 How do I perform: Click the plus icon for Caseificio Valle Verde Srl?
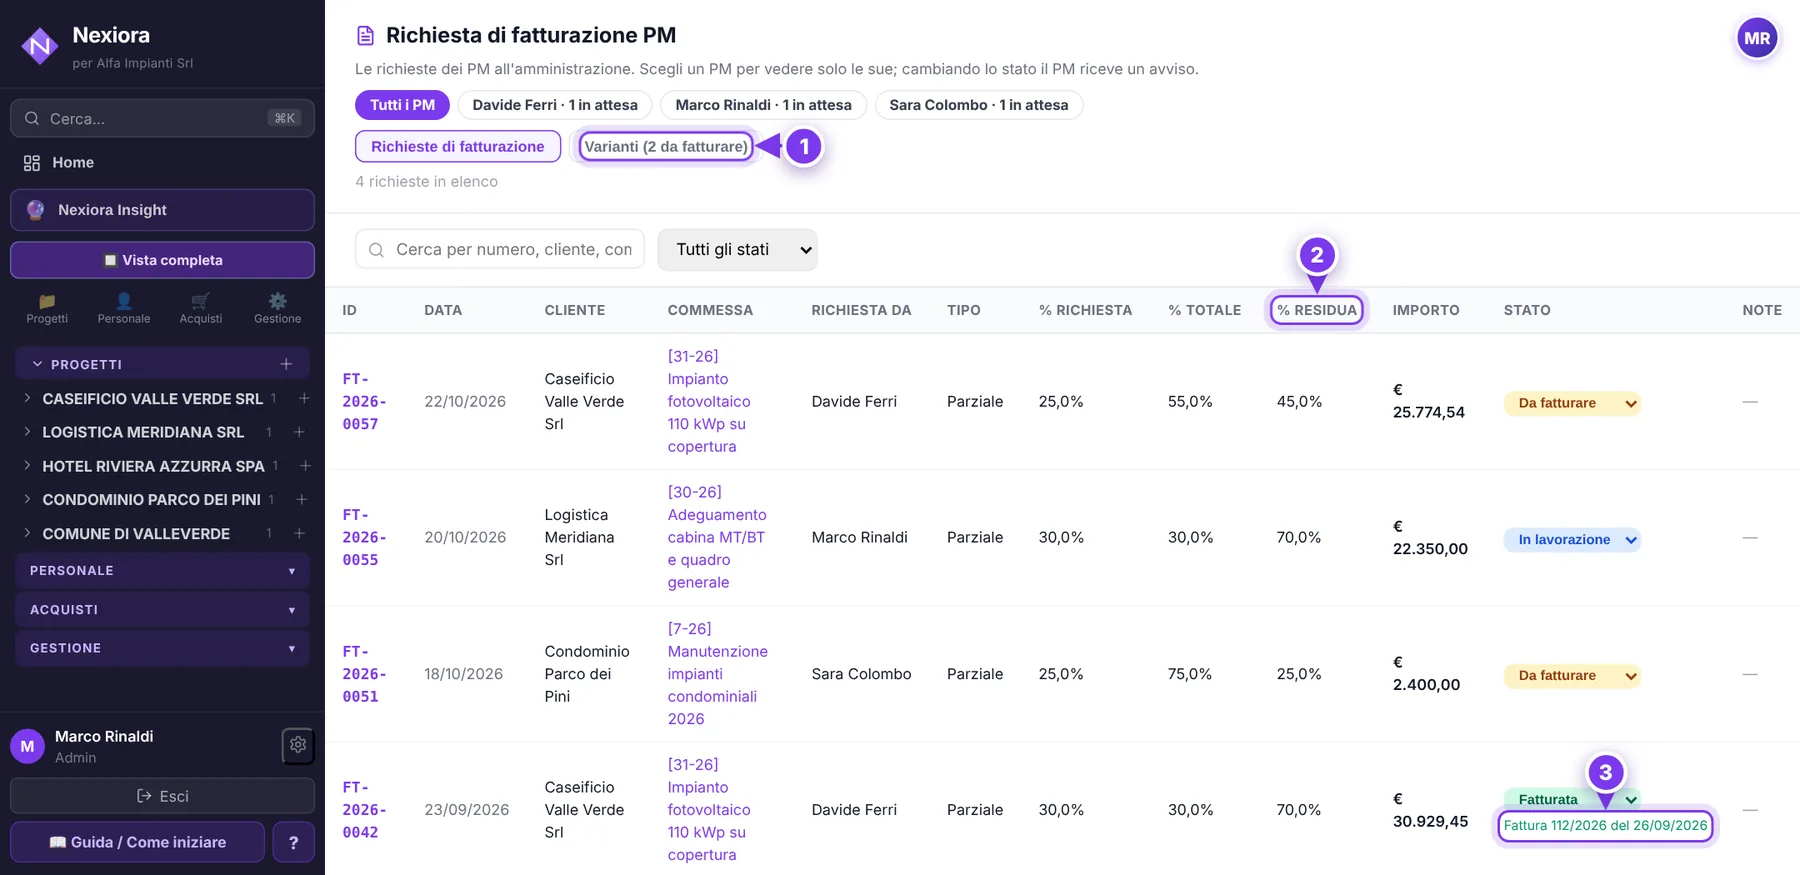point(304,398)
